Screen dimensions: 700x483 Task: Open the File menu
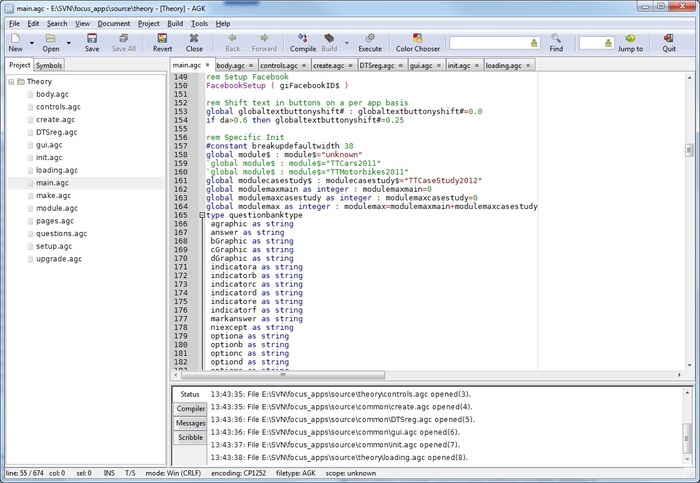coord(14,24)
